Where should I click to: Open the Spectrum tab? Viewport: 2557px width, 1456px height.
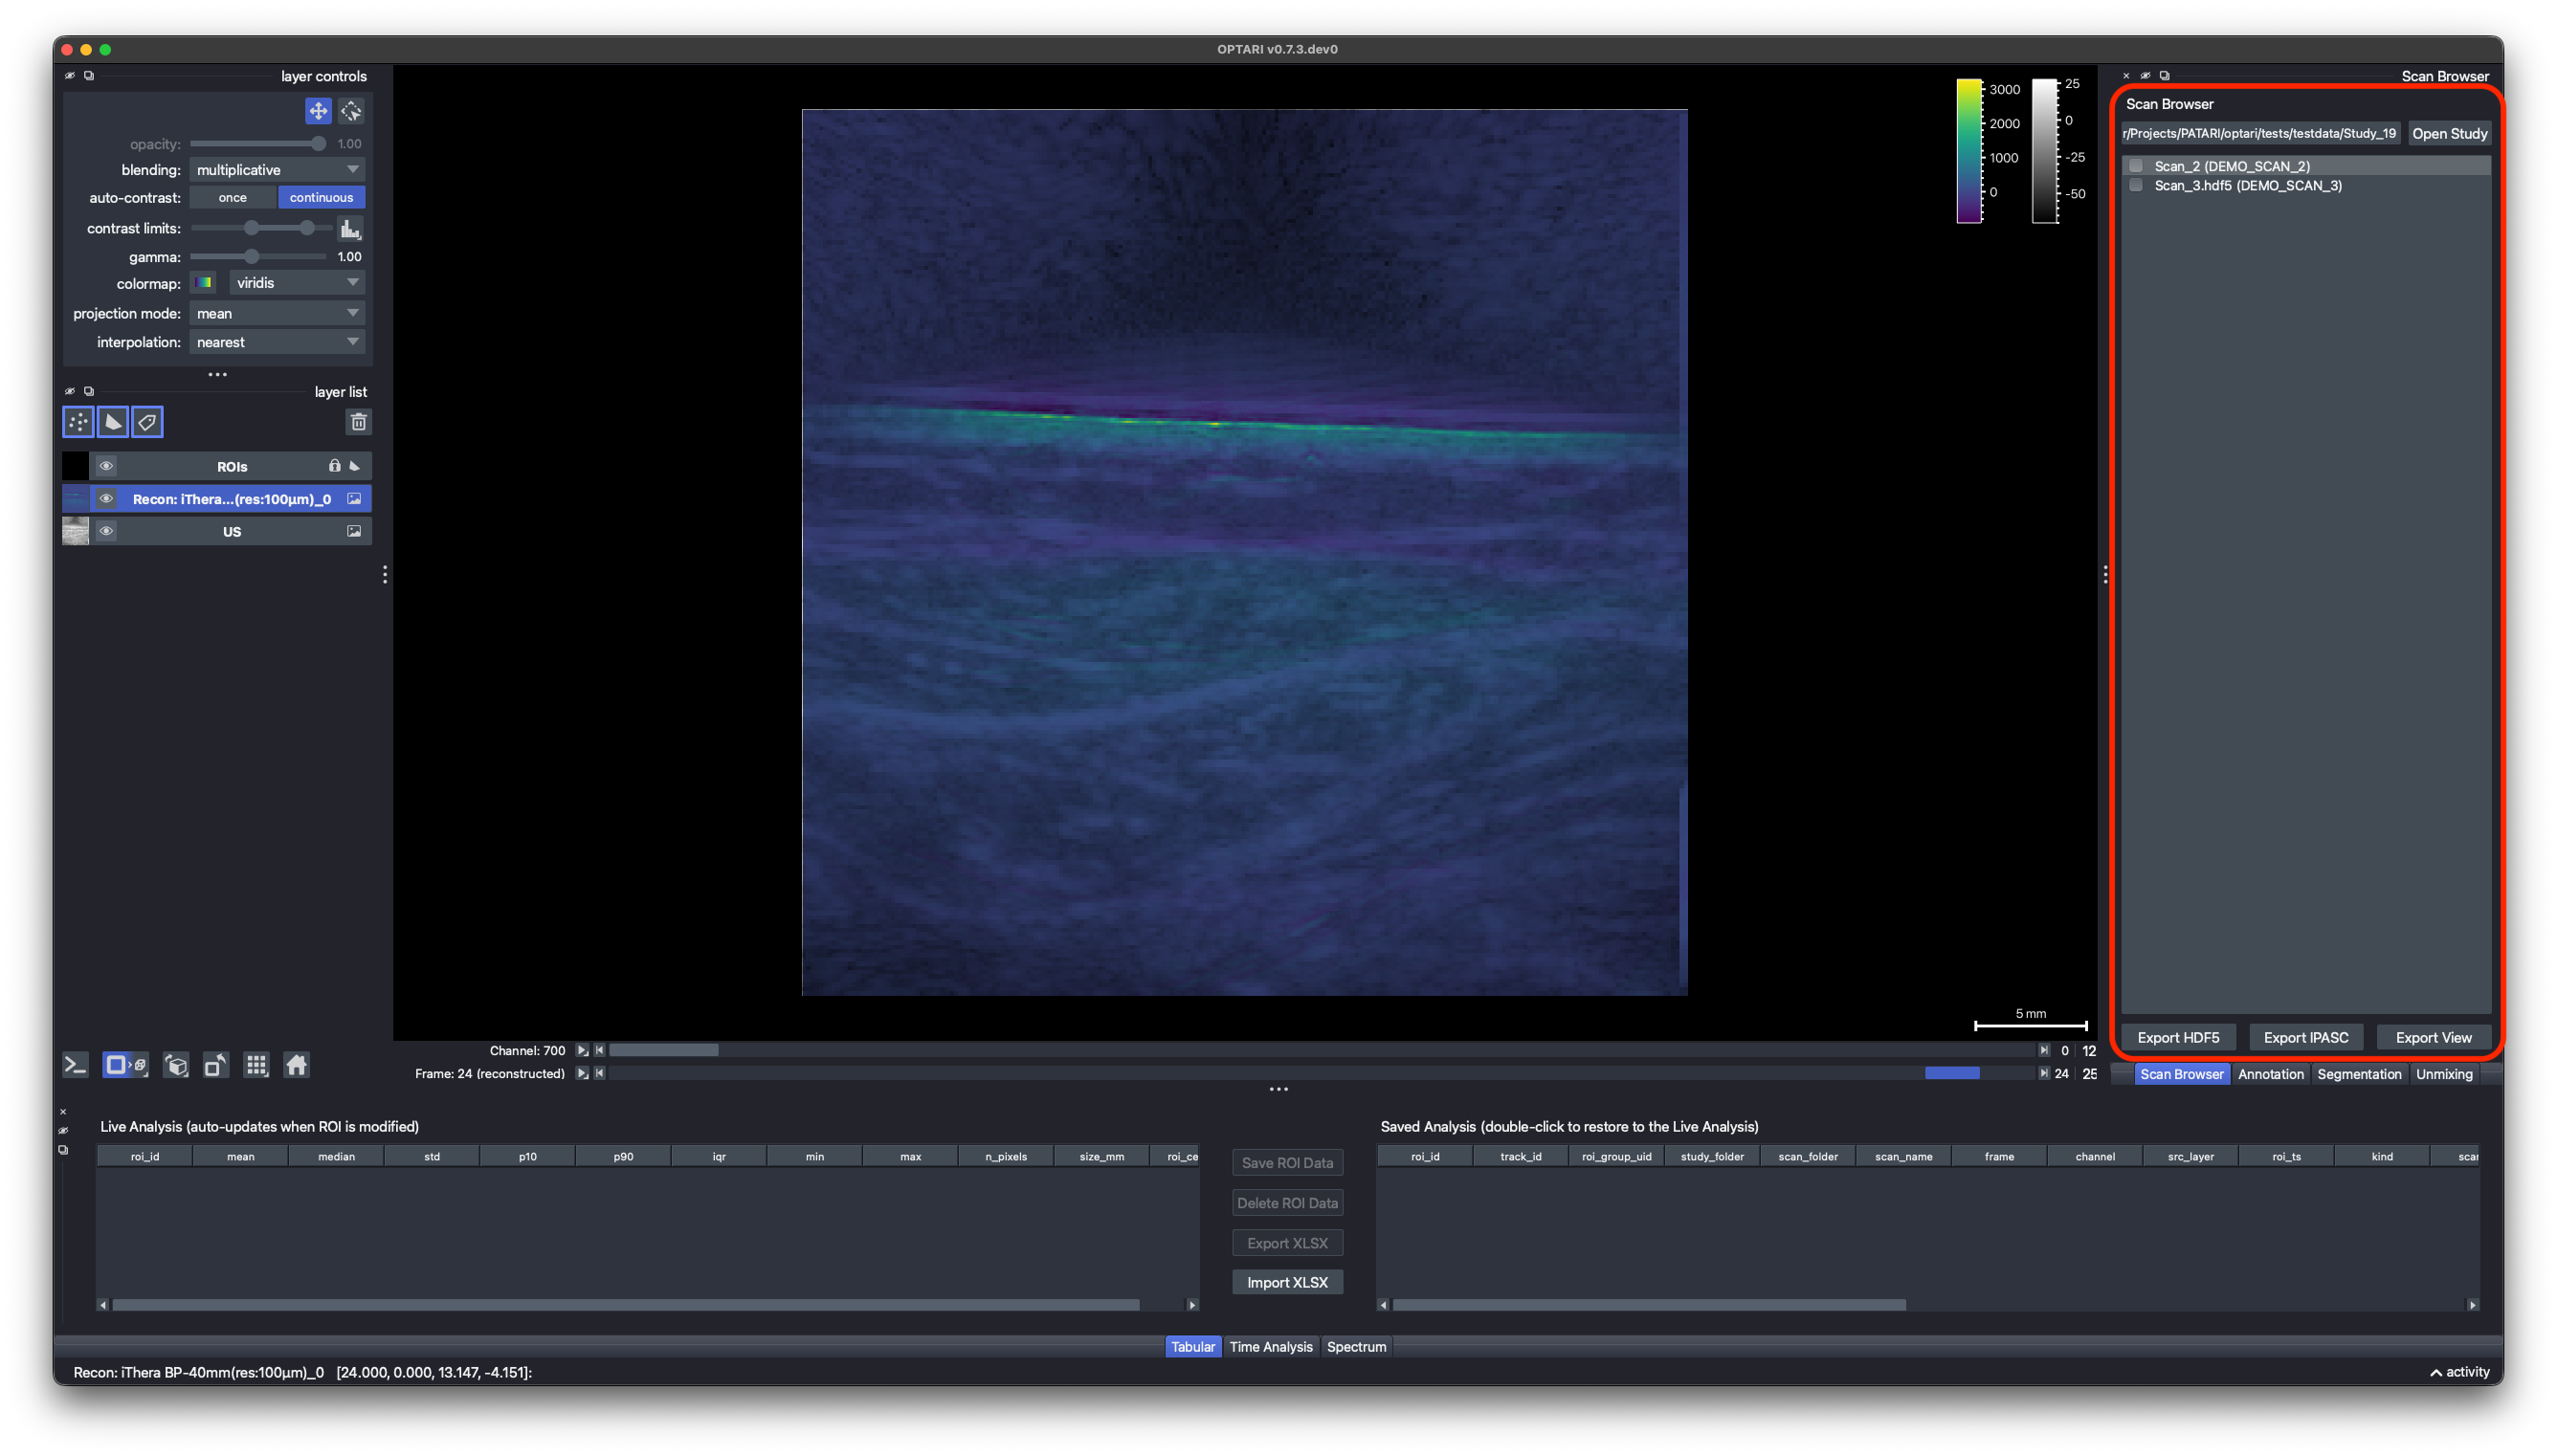pyautogui.click(x=1356, y=1347)
